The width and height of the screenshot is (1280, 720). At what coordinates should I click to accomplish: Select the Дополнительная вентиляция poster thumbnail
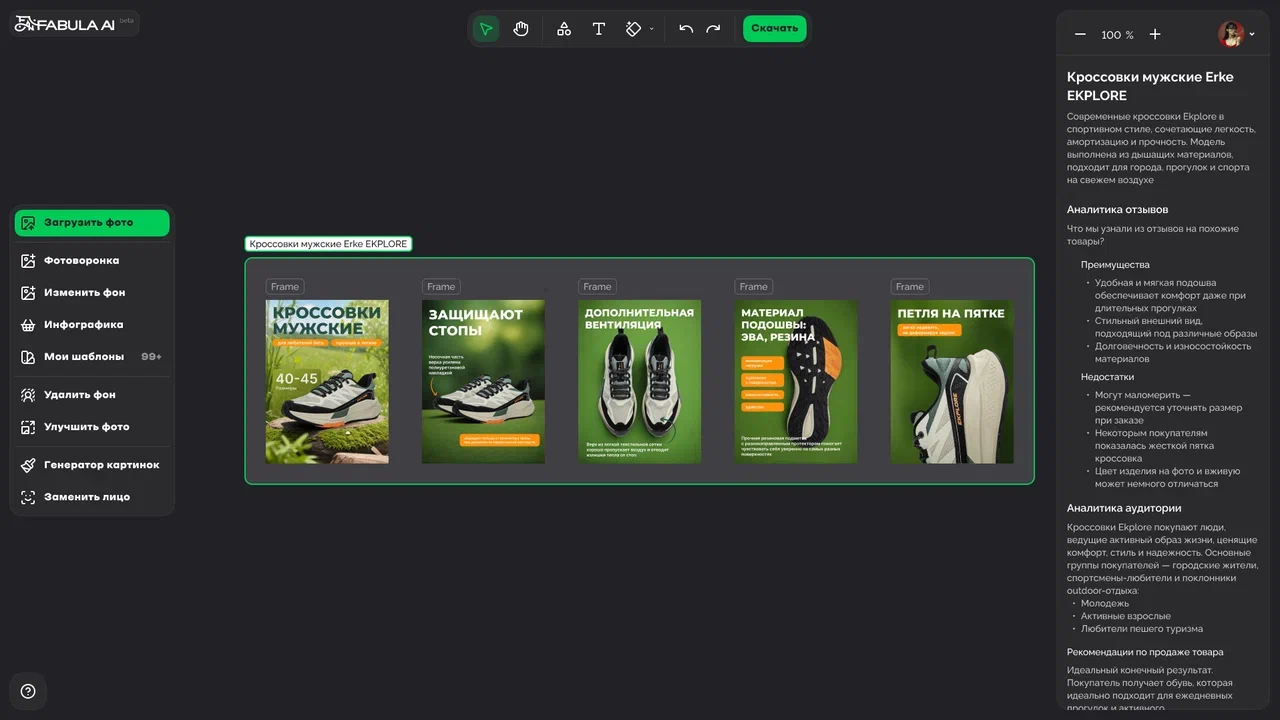pos(639,381)
